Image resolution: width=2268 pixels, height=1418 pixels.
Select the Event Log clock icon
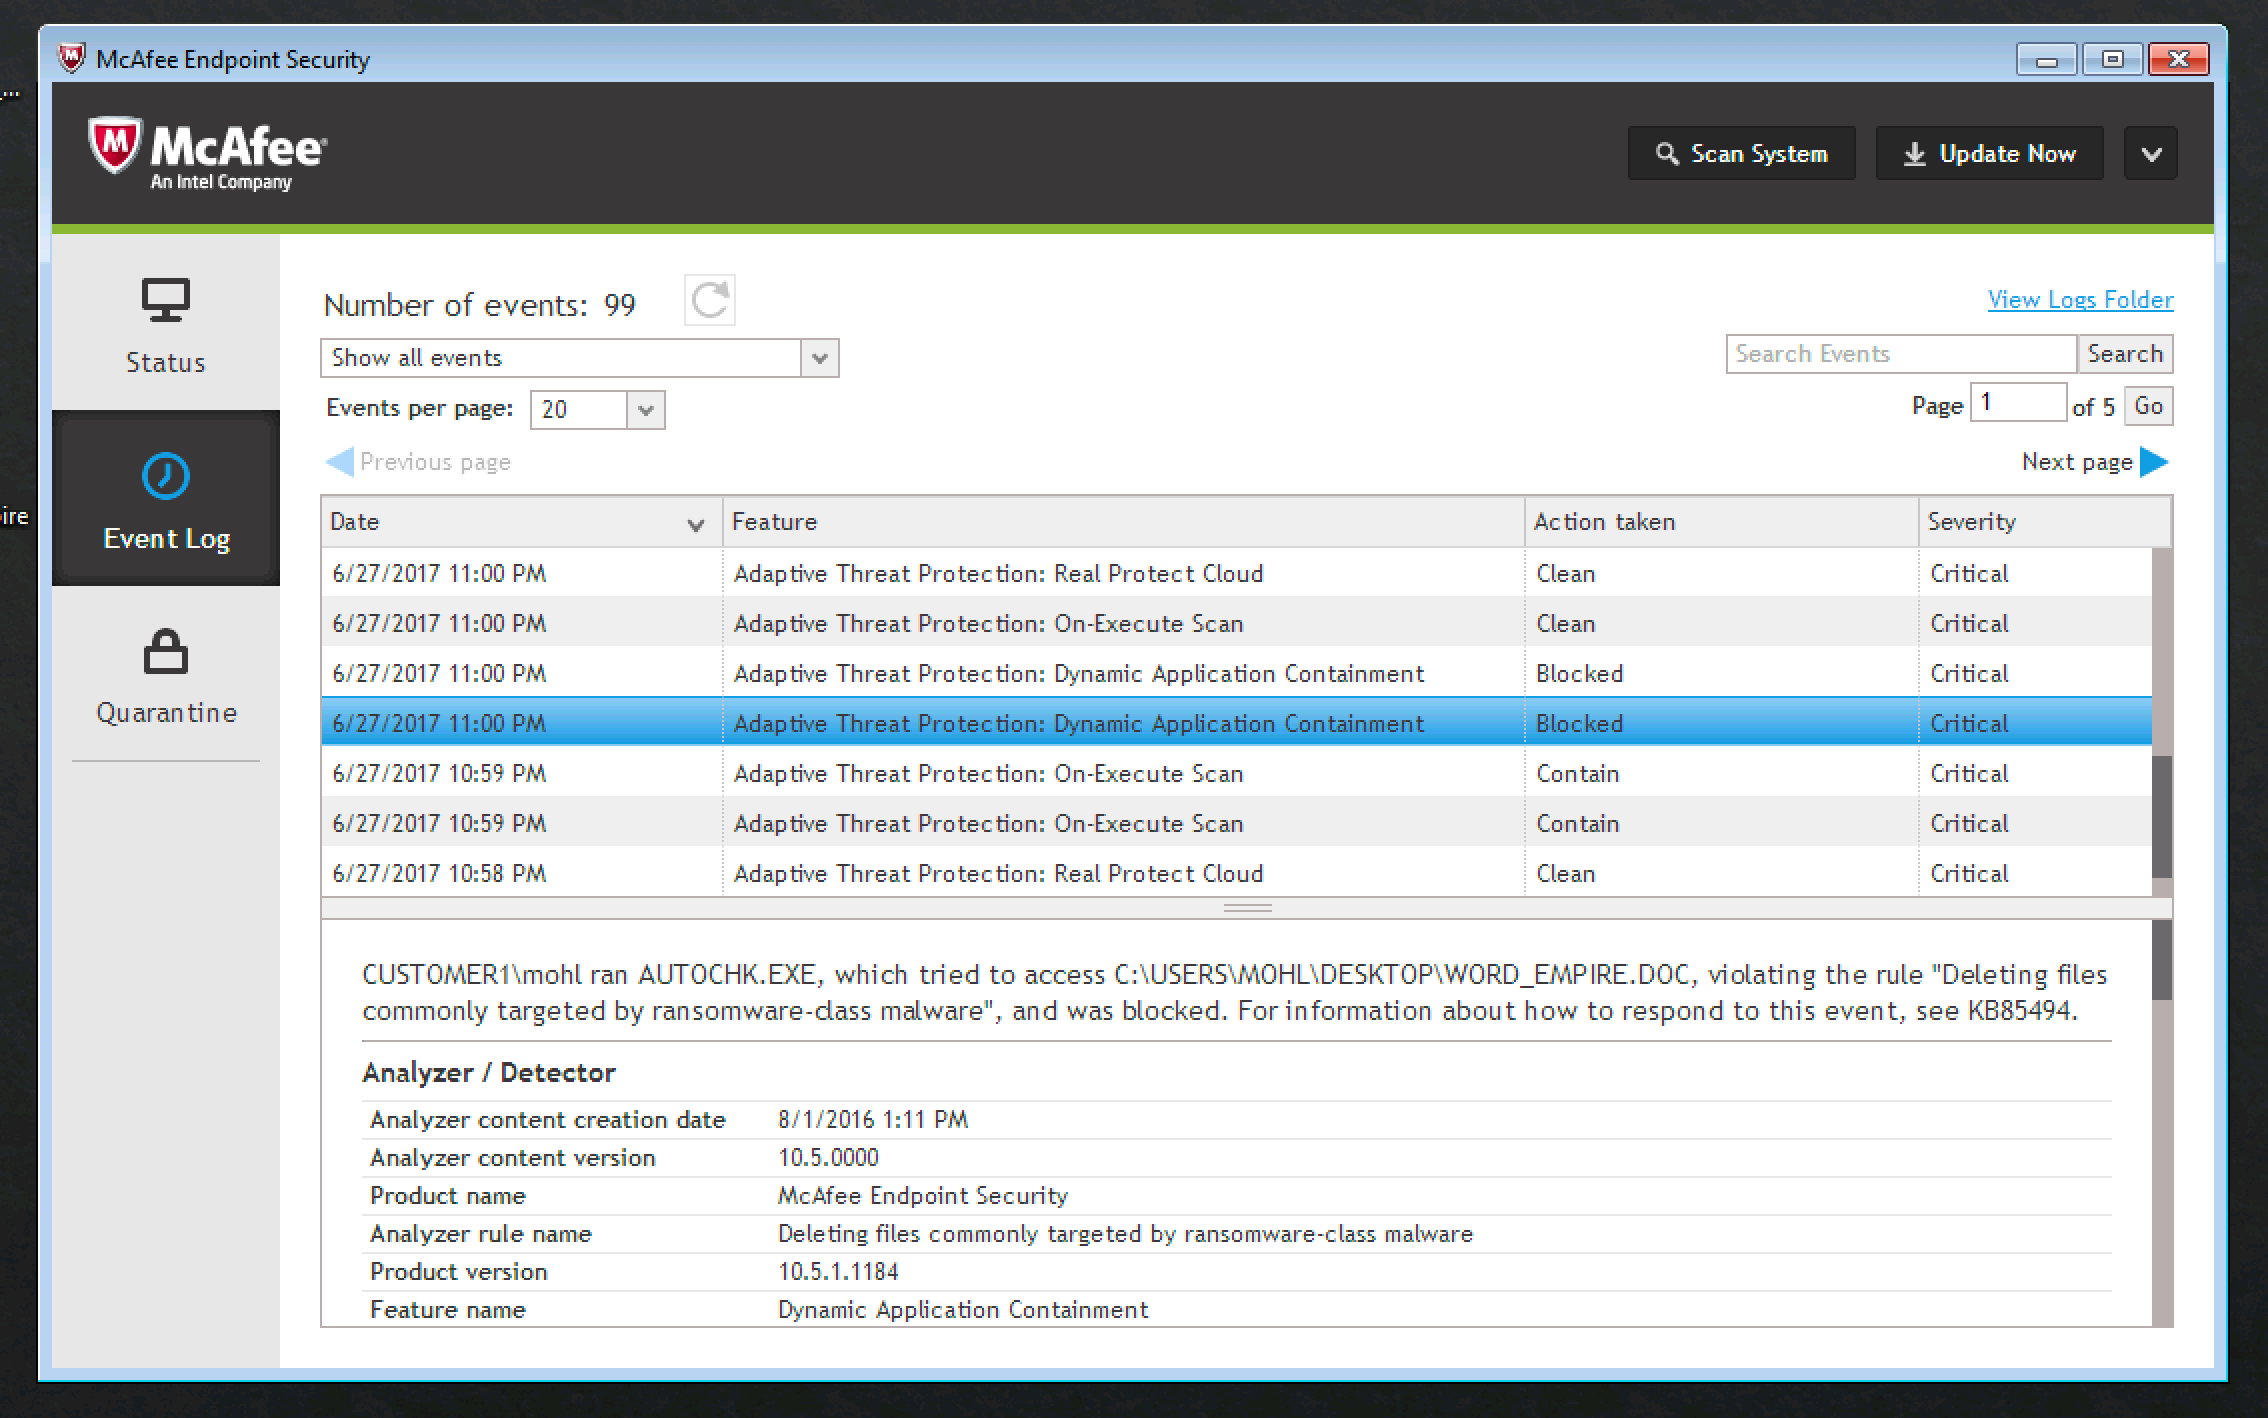point(165,476)
